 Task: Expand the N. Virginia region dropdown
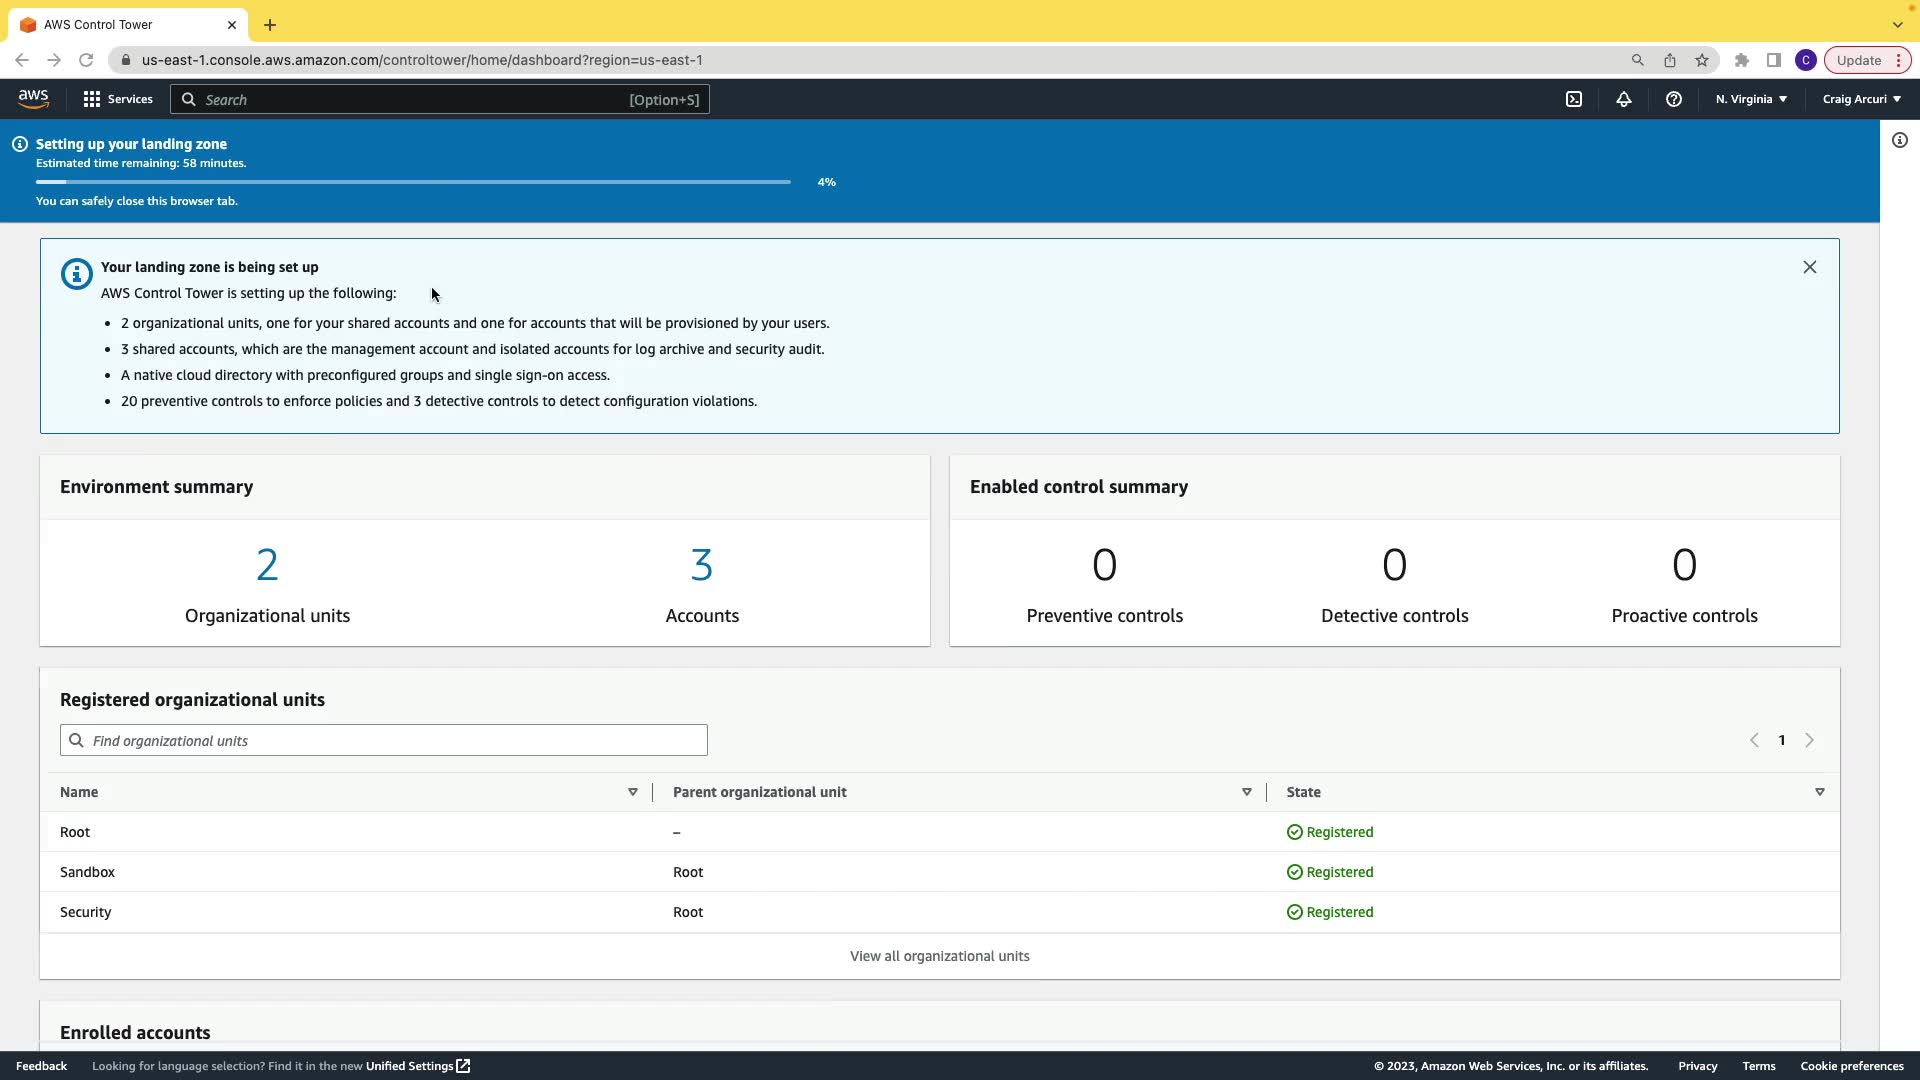click(1751, 99)
